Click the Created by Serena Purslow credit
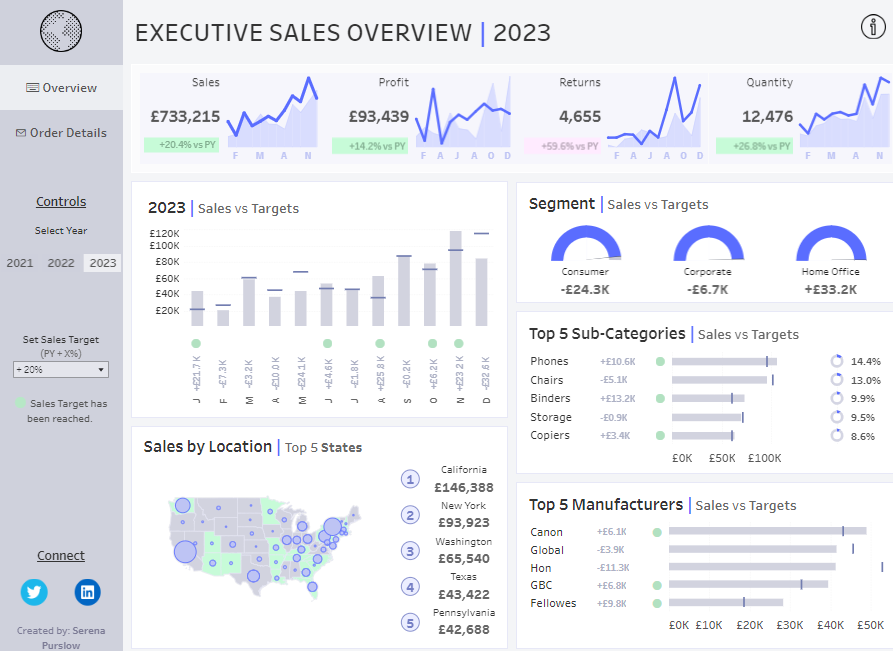 pos(61,638)
